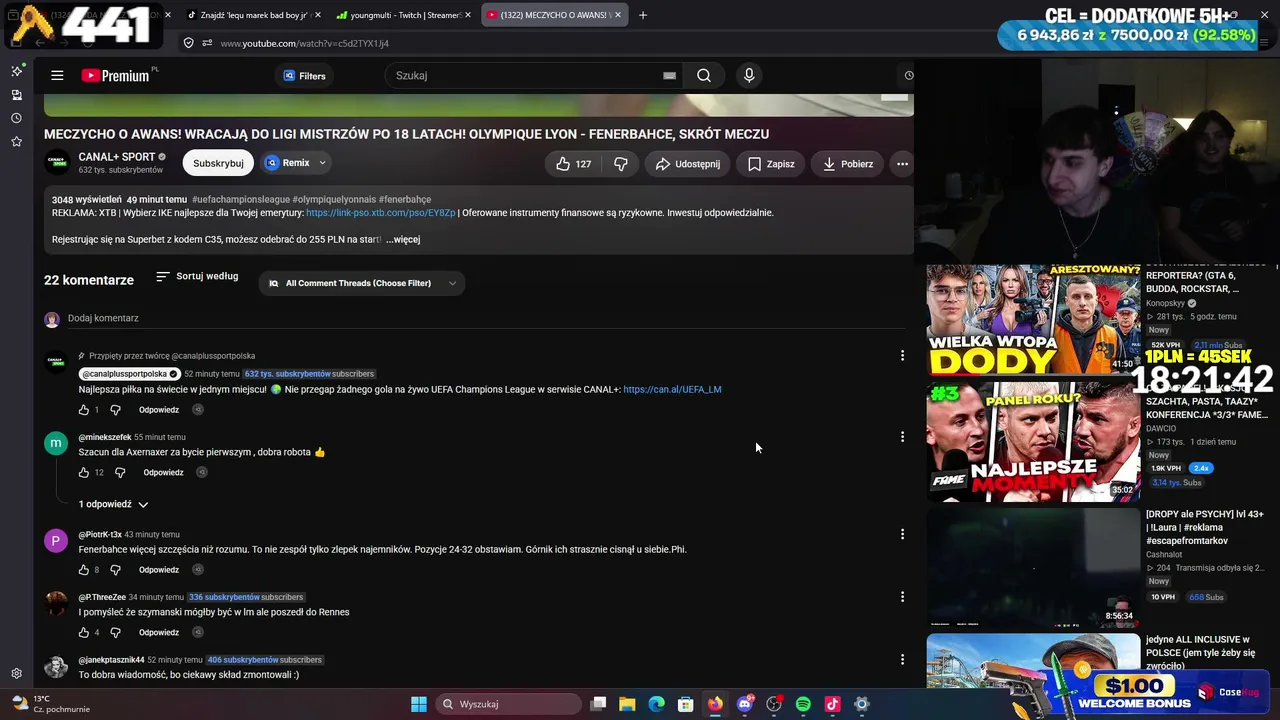Image resolution: width=1280 pixels, height=720 pixels.
Task: Open history clock icon in browser sidebar
Action: (16, 118)
